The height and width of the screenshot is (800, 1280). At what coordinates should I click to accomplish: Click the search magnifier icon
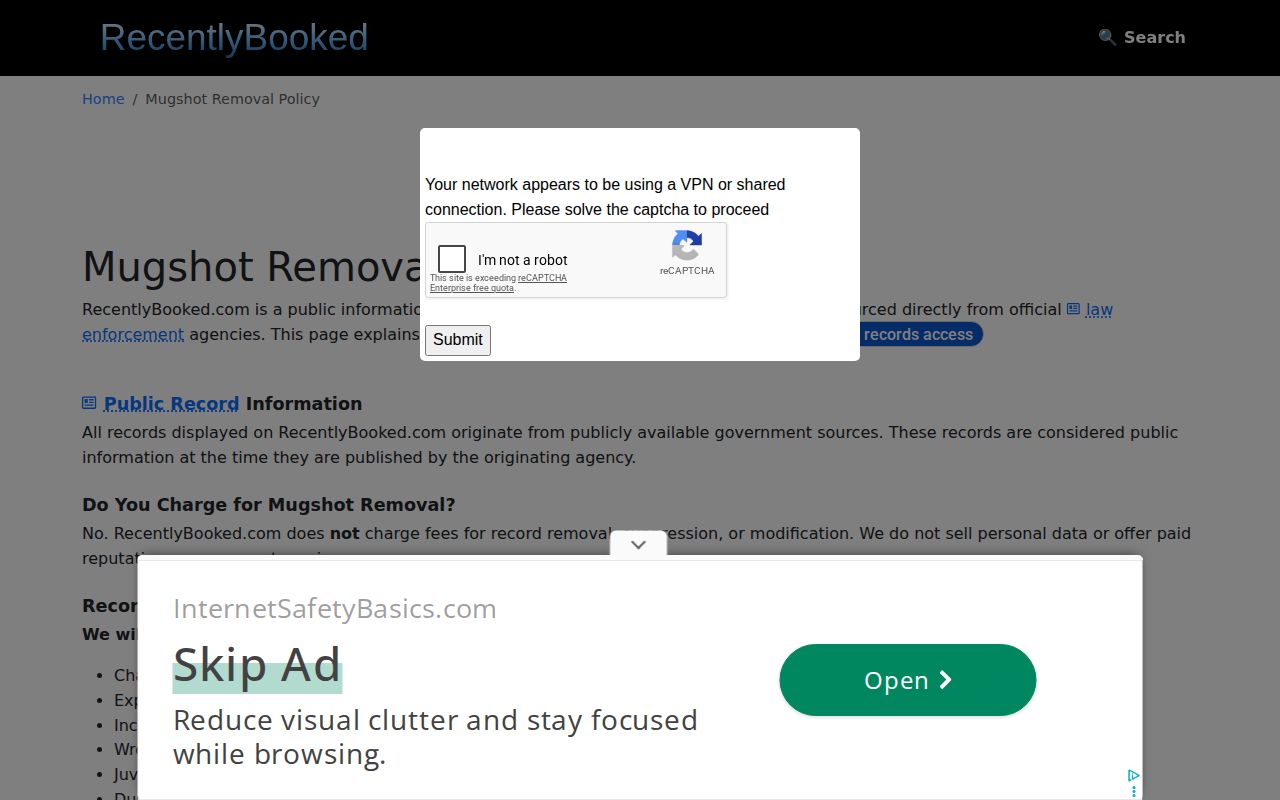pyautogui.click(x=1107, y=37)
